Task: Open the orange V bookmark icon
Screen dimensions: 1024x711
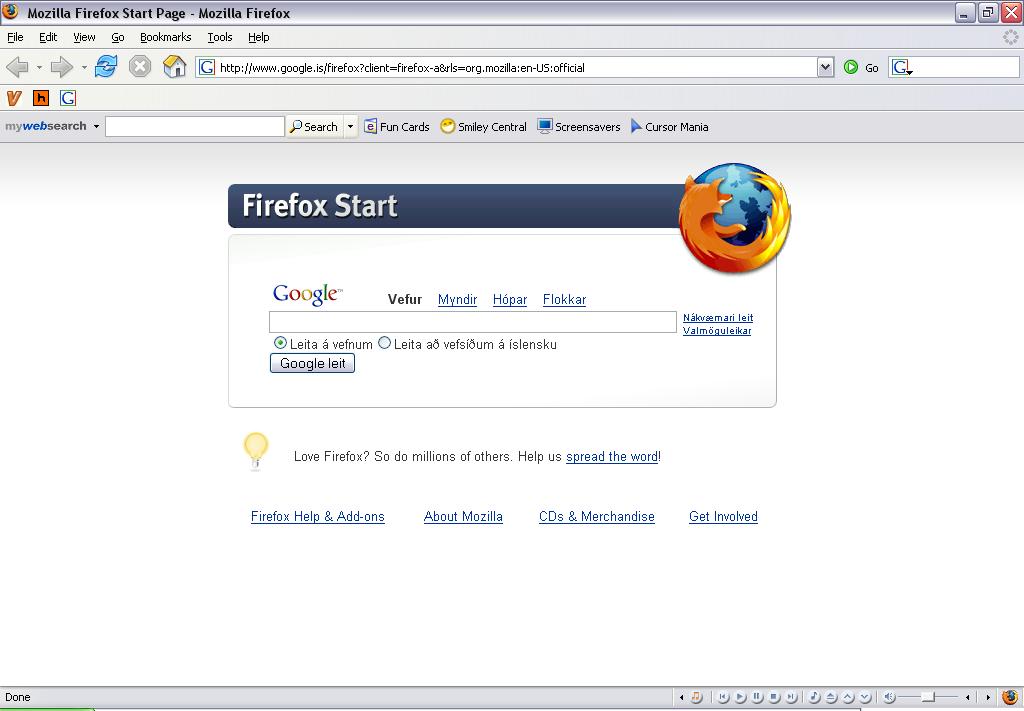Action: (14, 98)
